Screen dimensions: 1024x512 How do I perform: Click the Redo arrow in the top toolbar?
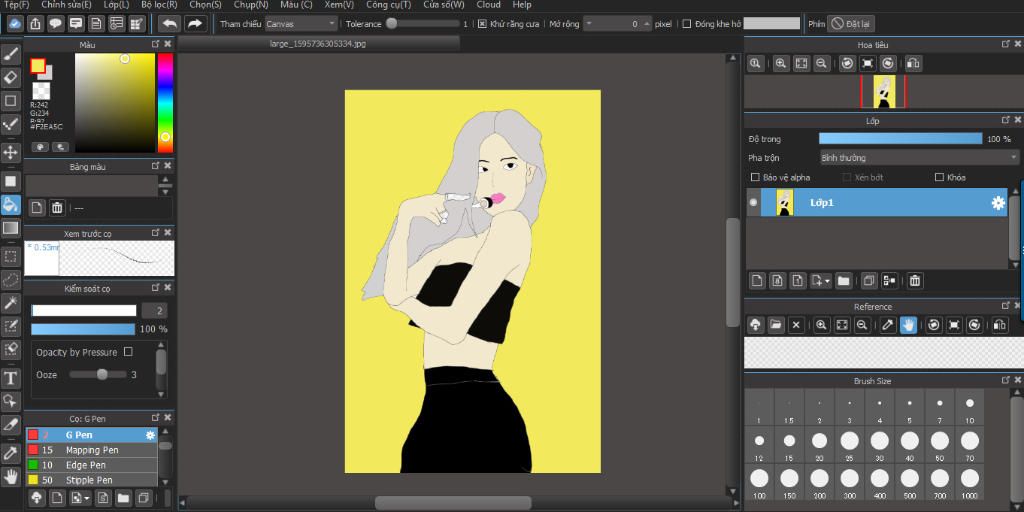pyautogui.click(x=195, y=24)
